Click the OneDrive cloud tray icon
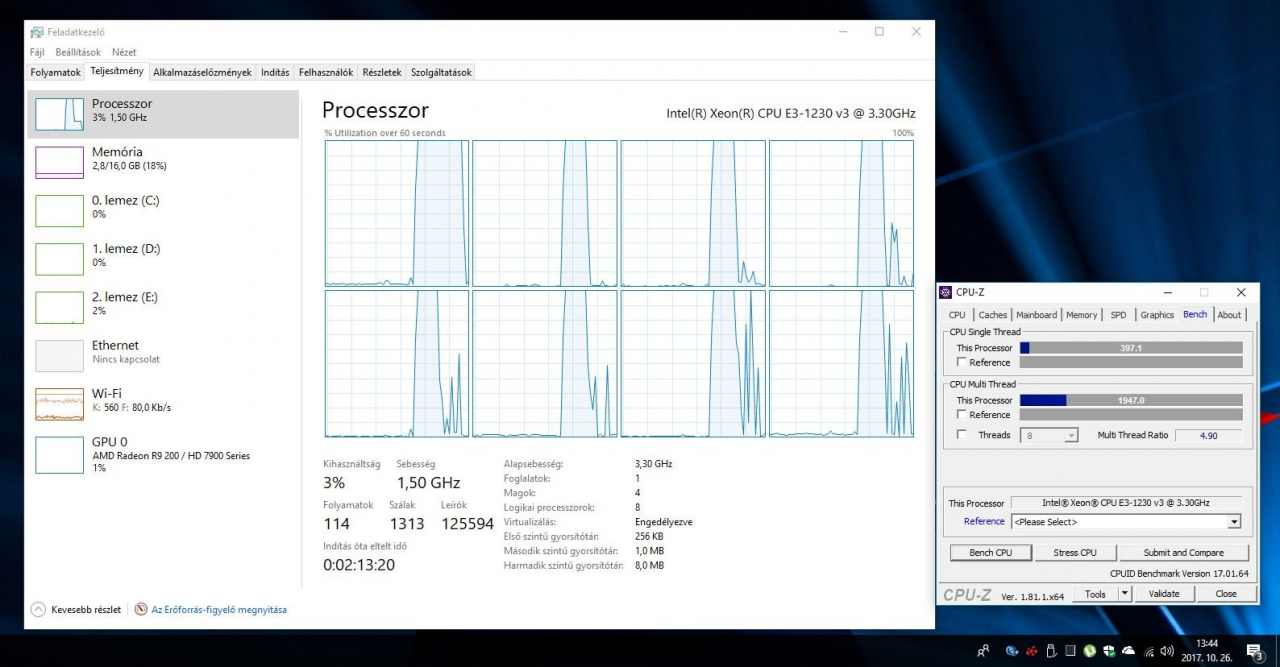 point(1129,651)
